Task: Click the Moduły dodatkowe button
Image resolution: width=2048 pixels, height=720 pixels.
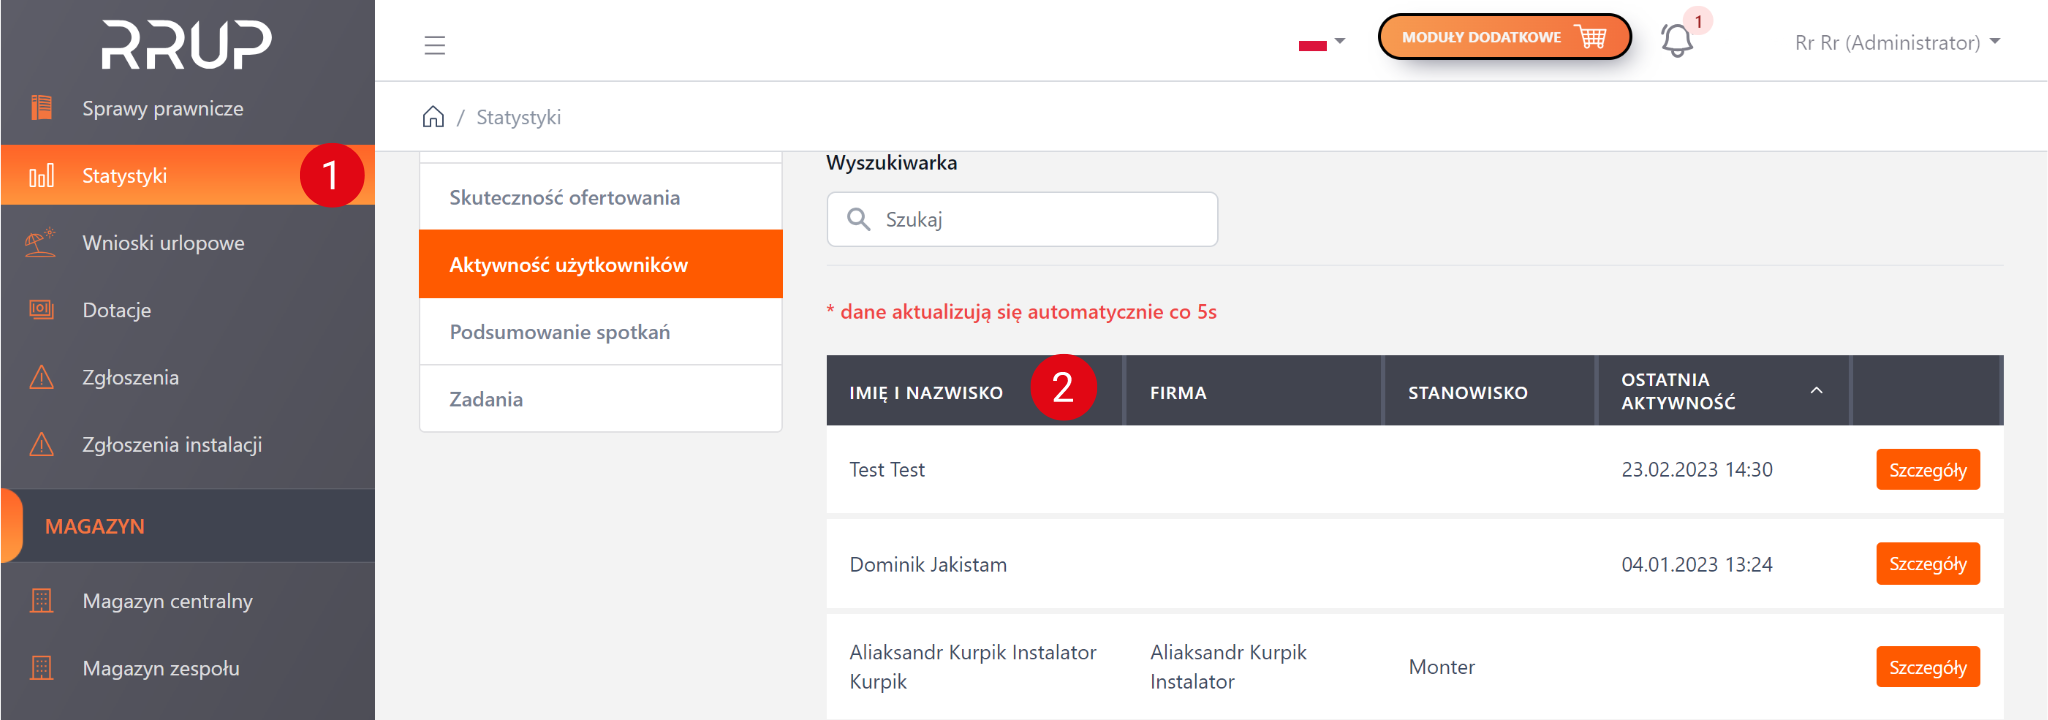Action: click(1503, 38)
